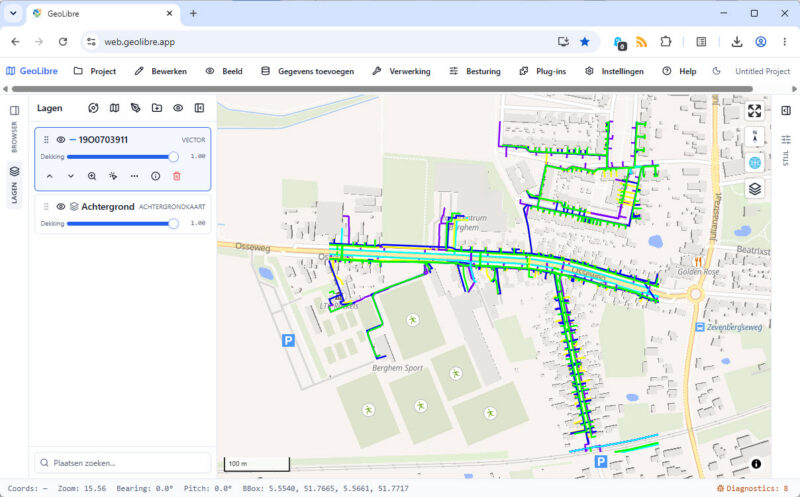The image size is (800, 497).
Task: Delete the 19O0703911 layer with trash icon
Action: pos(177,176)
